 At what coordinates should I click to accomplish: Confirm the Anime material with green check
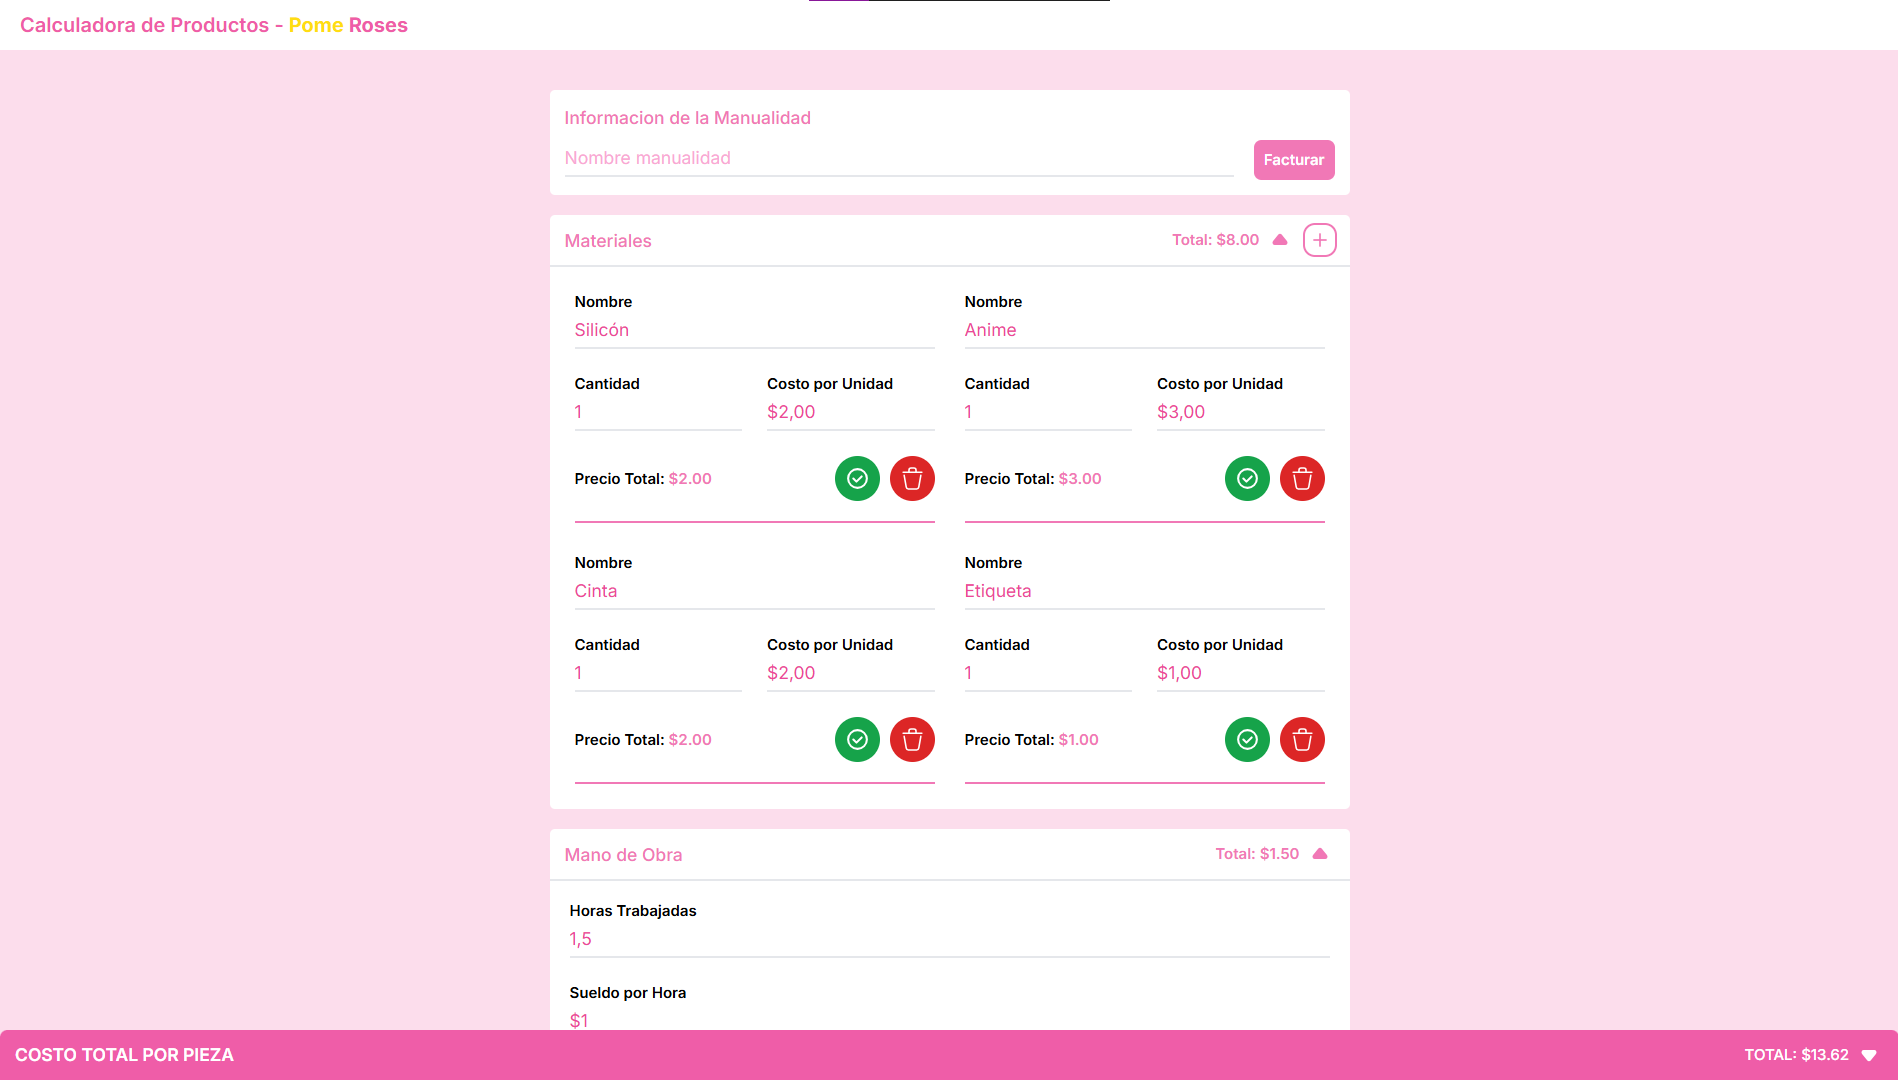coord(1247,479)
